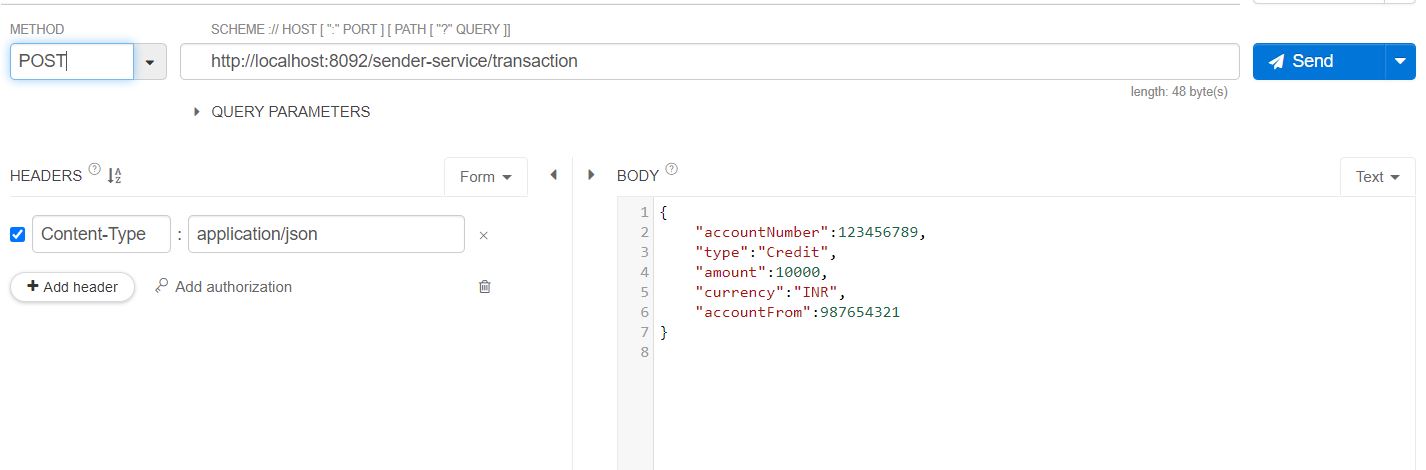Open the body Text format dropdown
The image size is (1426, 470).
[1377, 176]
